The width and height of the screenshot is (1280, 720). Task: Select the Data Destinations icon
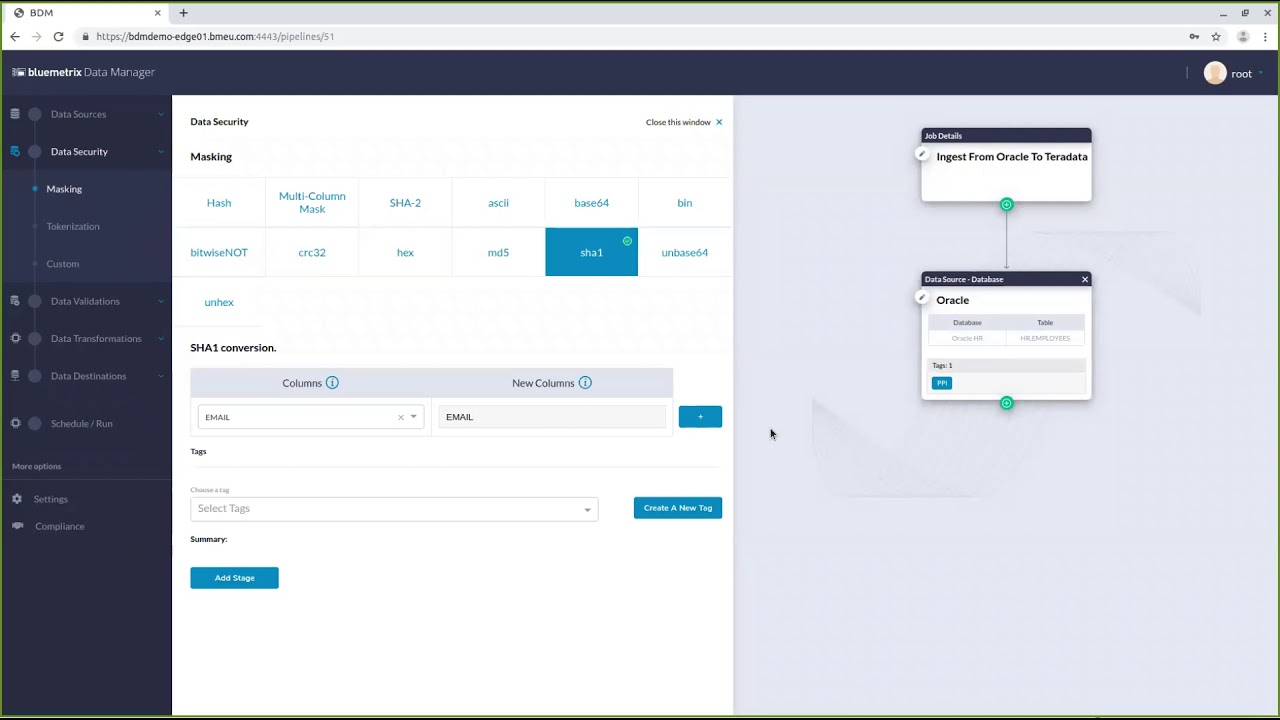pyautogui.click(x=15, y=376)
